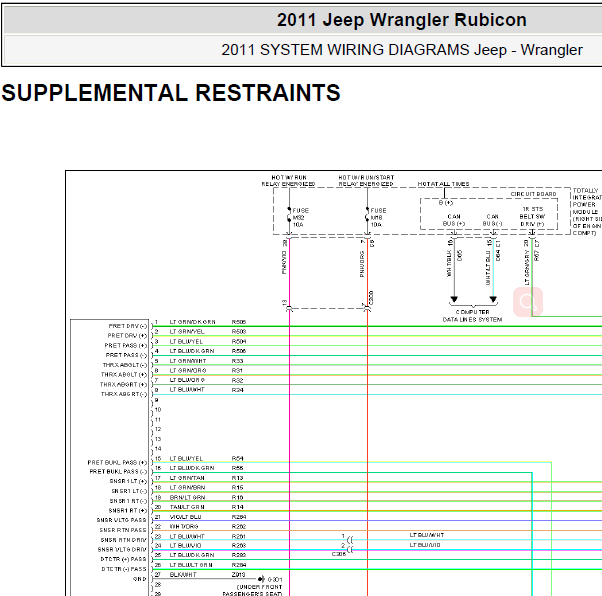Viewport: 602px width, 596px height.
Task: Click the GND pin label
Action: click(x=140, y=579)
